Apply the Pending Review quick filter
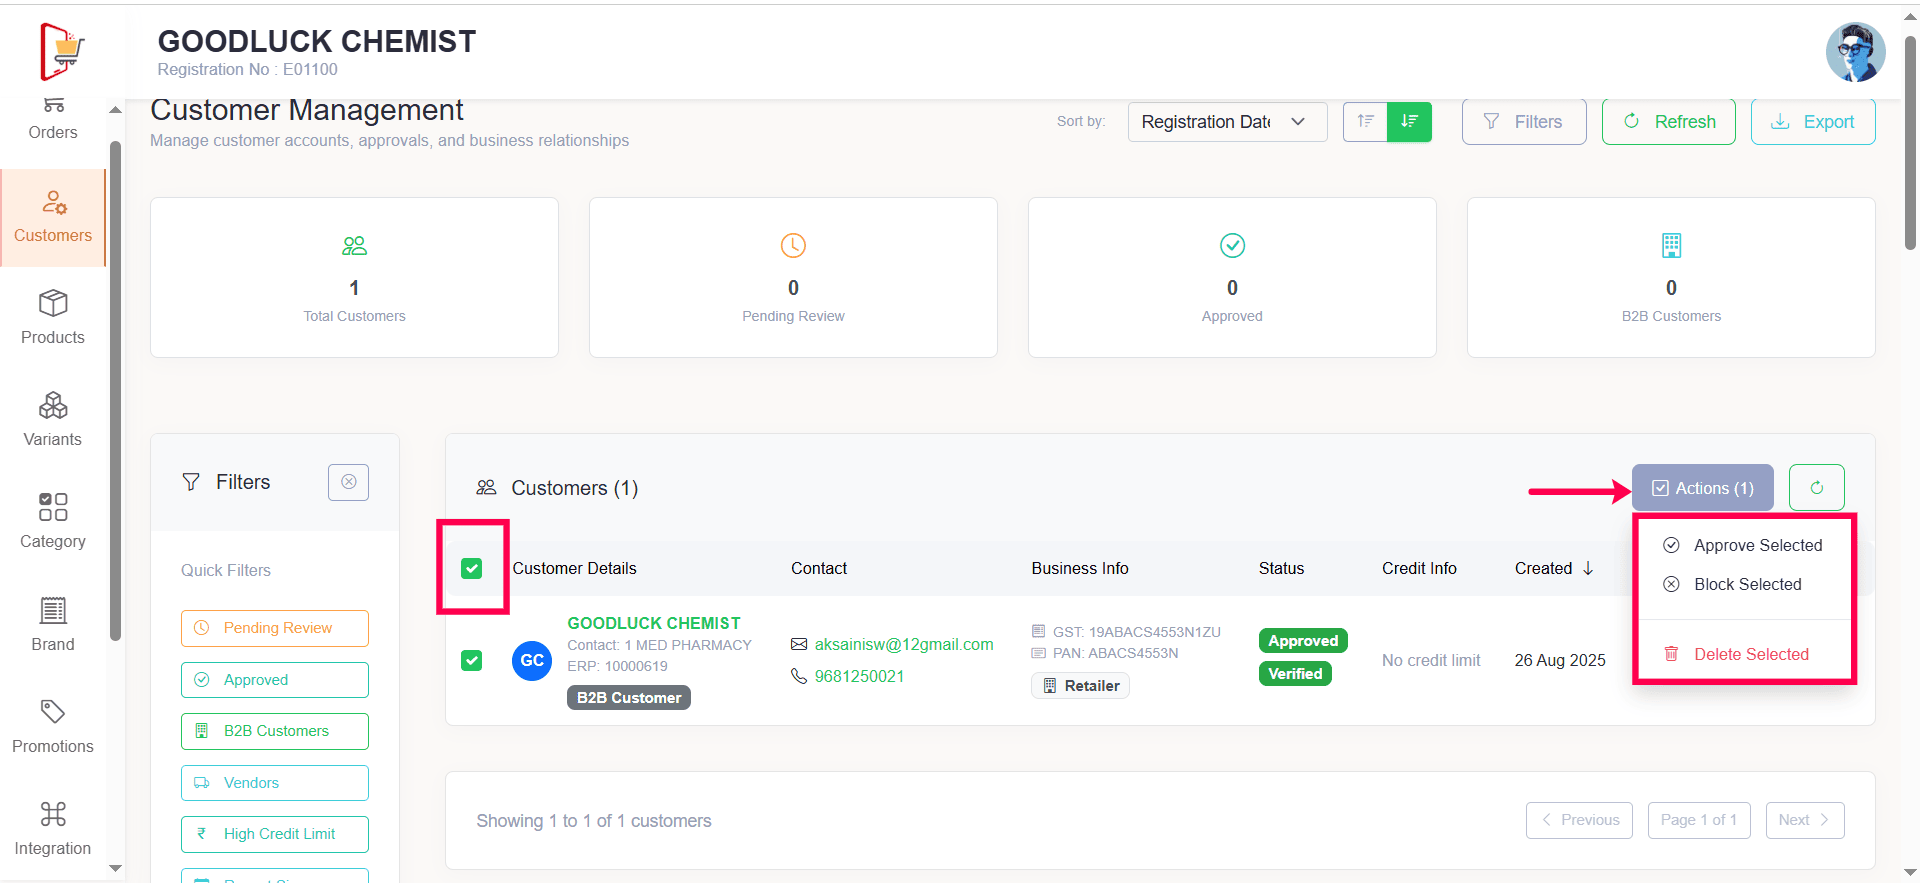This screenshot has height=883, width=1920. coord(275,629)
